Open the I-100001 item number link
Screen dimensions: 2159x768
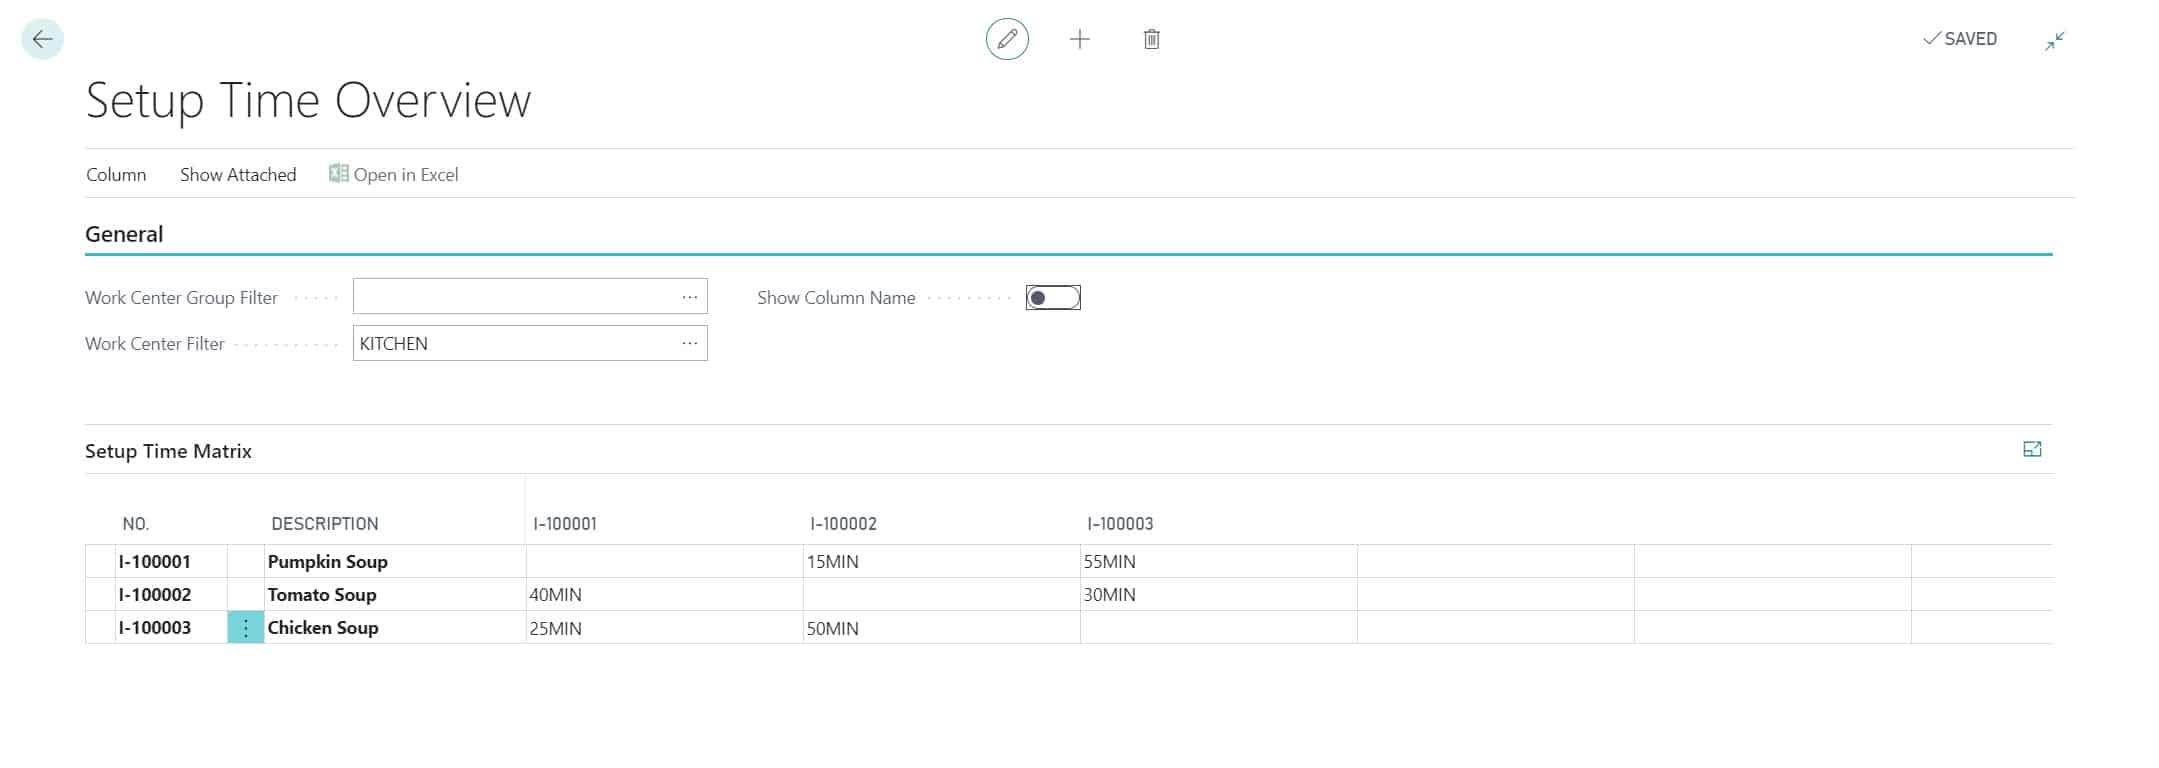[155, 562]
